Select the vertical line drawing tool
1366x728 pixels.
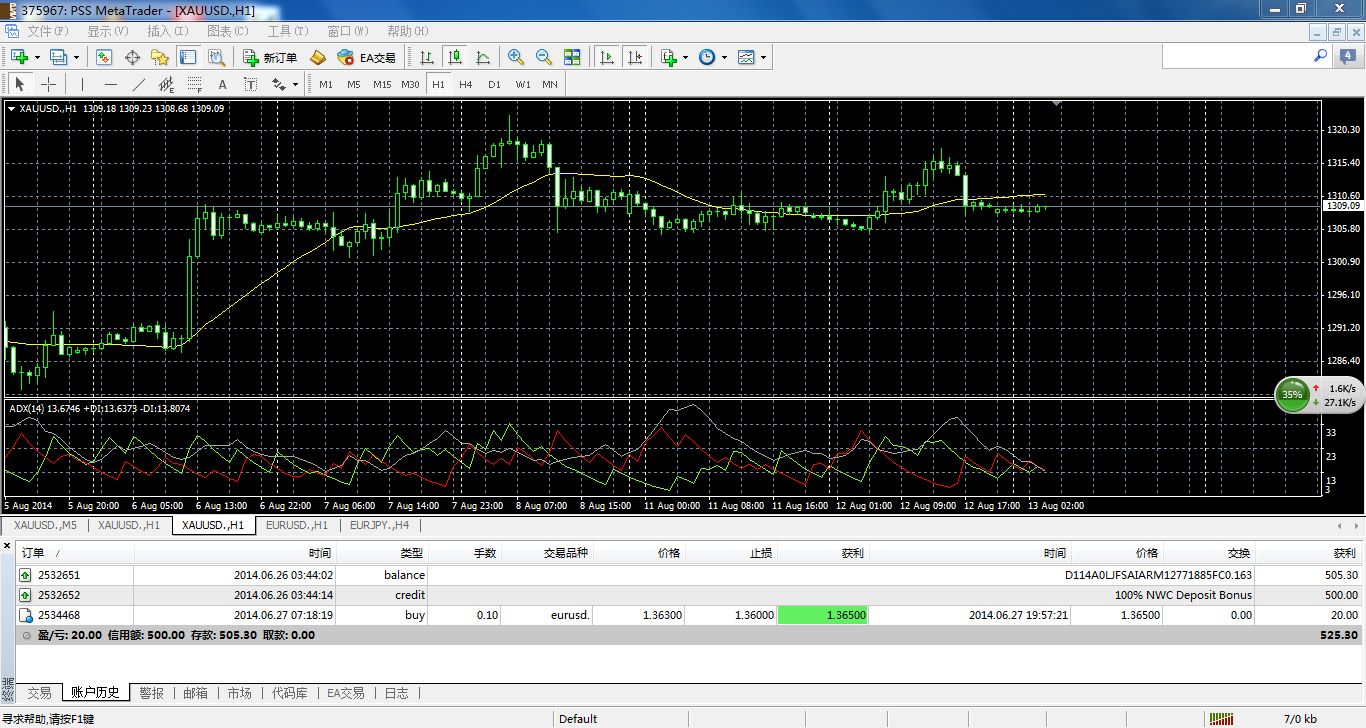click(82, 84)
